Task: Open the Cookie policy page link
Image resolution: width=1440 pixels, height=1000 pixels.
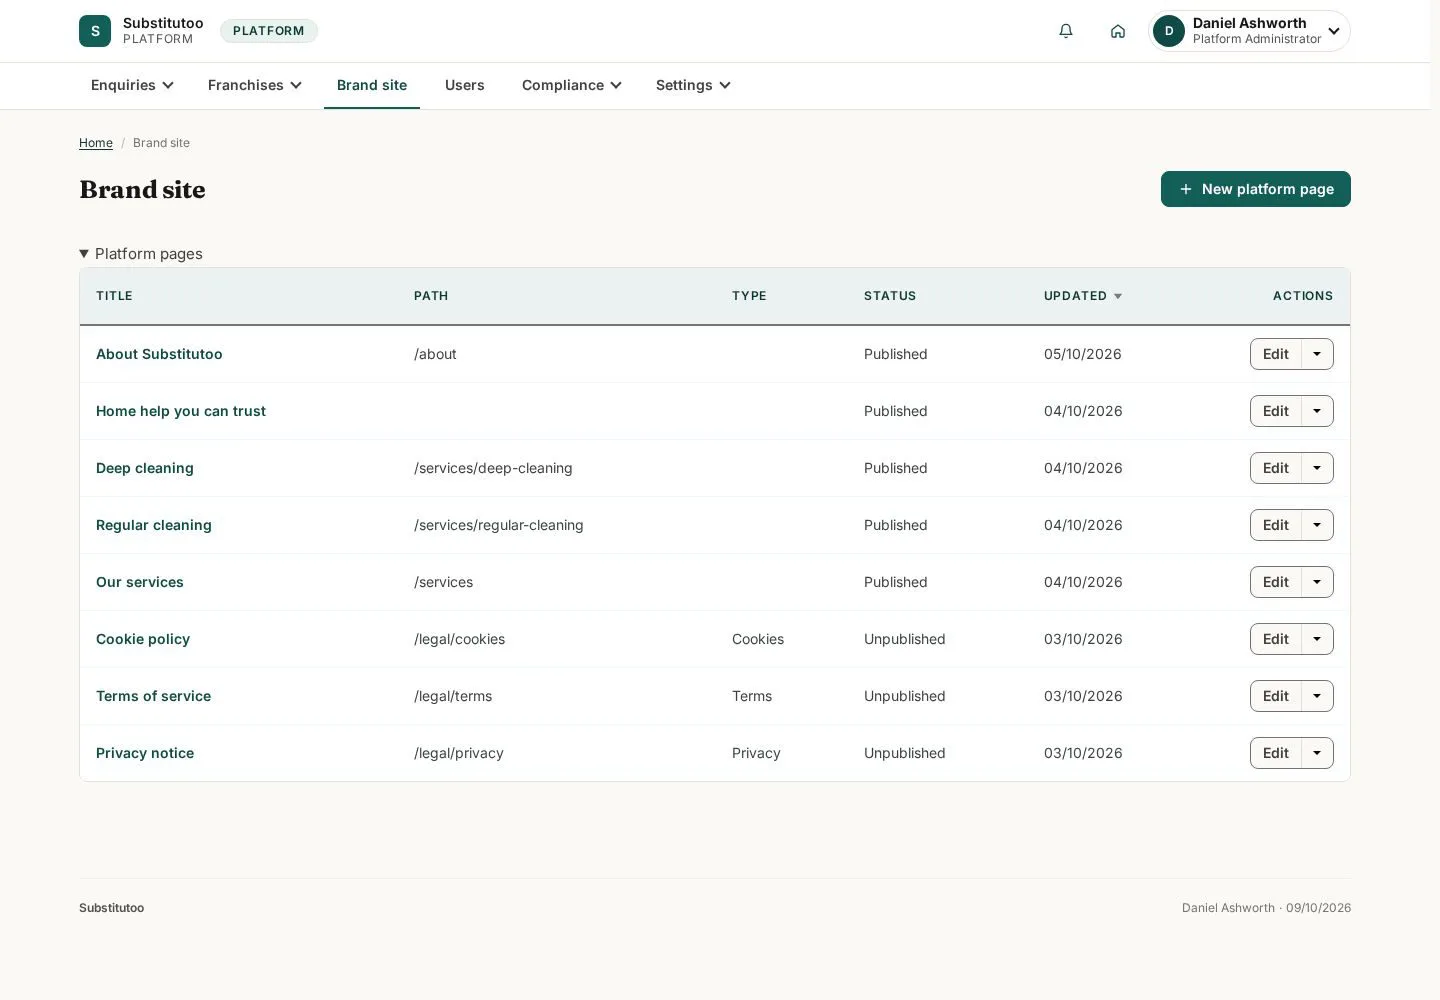Action: (x=143, y=639)
